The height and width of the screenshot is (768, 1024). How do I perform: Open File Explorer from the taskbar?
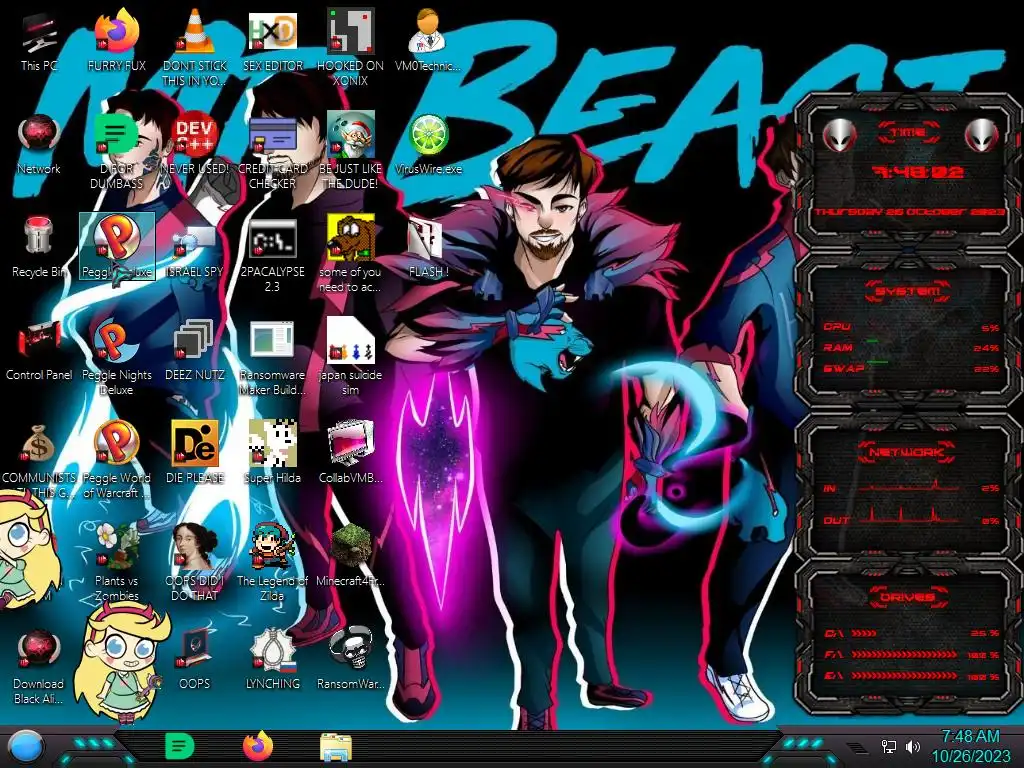coord(336,748)
